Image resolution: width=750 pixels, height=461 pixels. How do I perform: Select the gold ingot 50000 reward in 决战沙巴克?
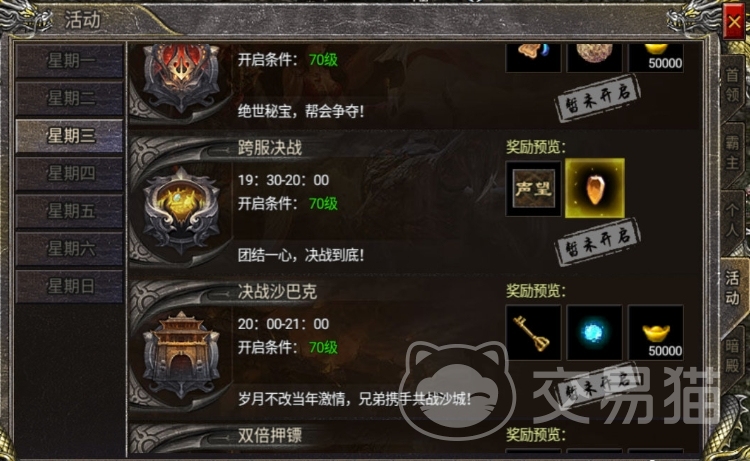[x=656, y=333]
